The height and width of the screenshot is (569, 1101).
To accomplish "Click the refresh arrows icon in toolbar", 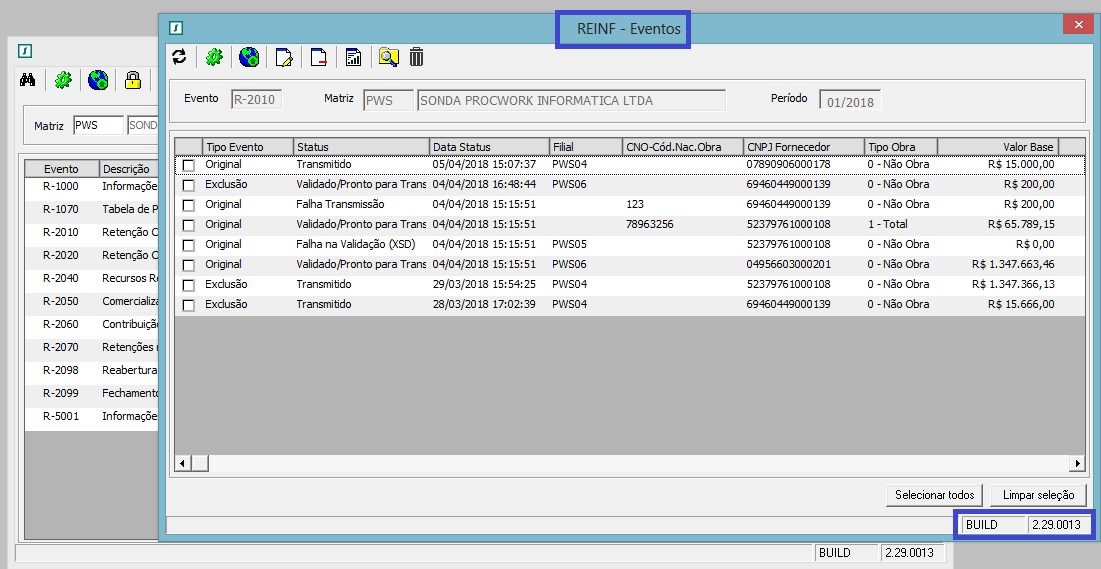I will click(x=179, y=57).
